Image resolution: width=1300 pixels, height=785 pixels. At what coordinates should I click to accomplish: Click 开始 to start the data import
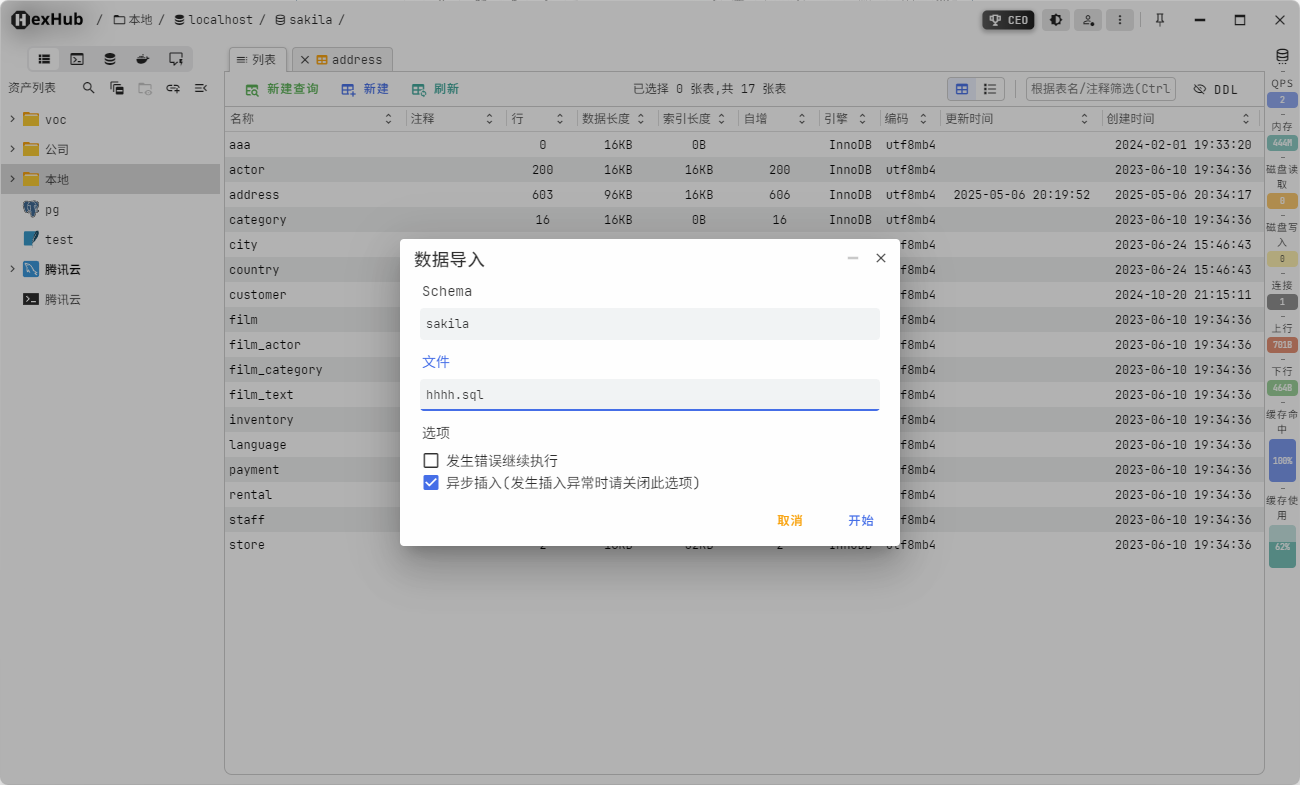[x=861, y=520]
